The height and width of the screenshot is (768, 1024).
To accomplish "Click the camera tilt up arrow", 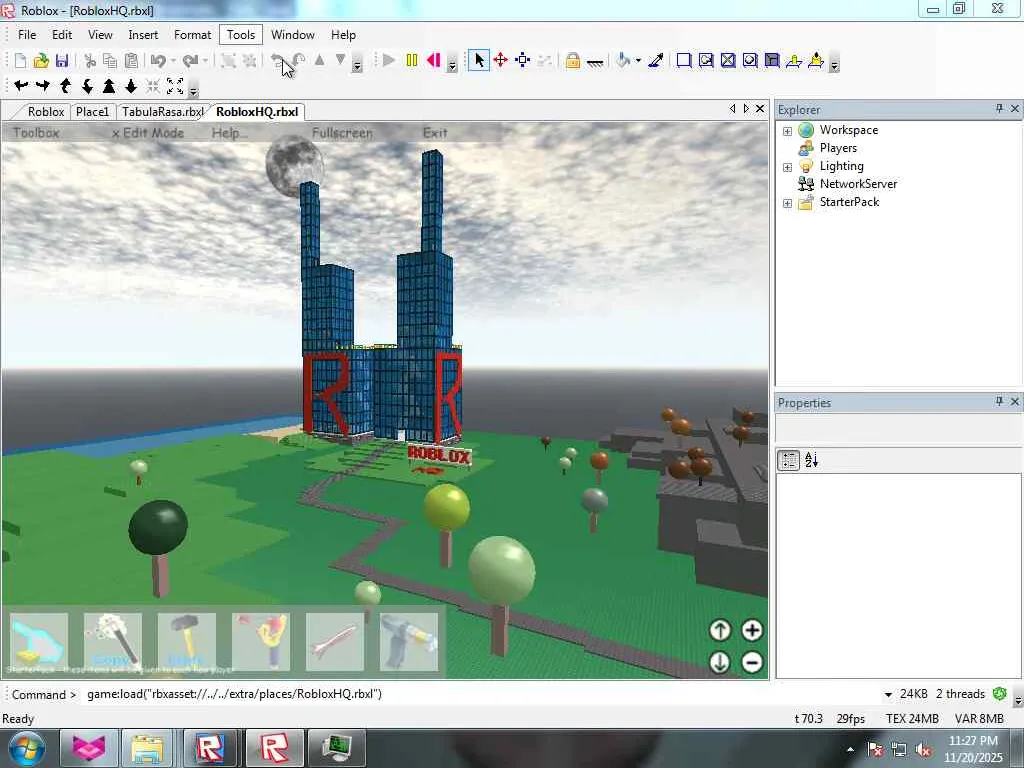I will click(65, 86).
